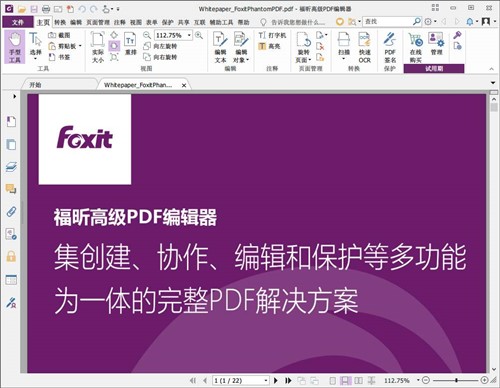This screenshot has height=388, width=500.
Task: Toggle Fit Visible view icon in ribbon
Action: click(114, 57)
